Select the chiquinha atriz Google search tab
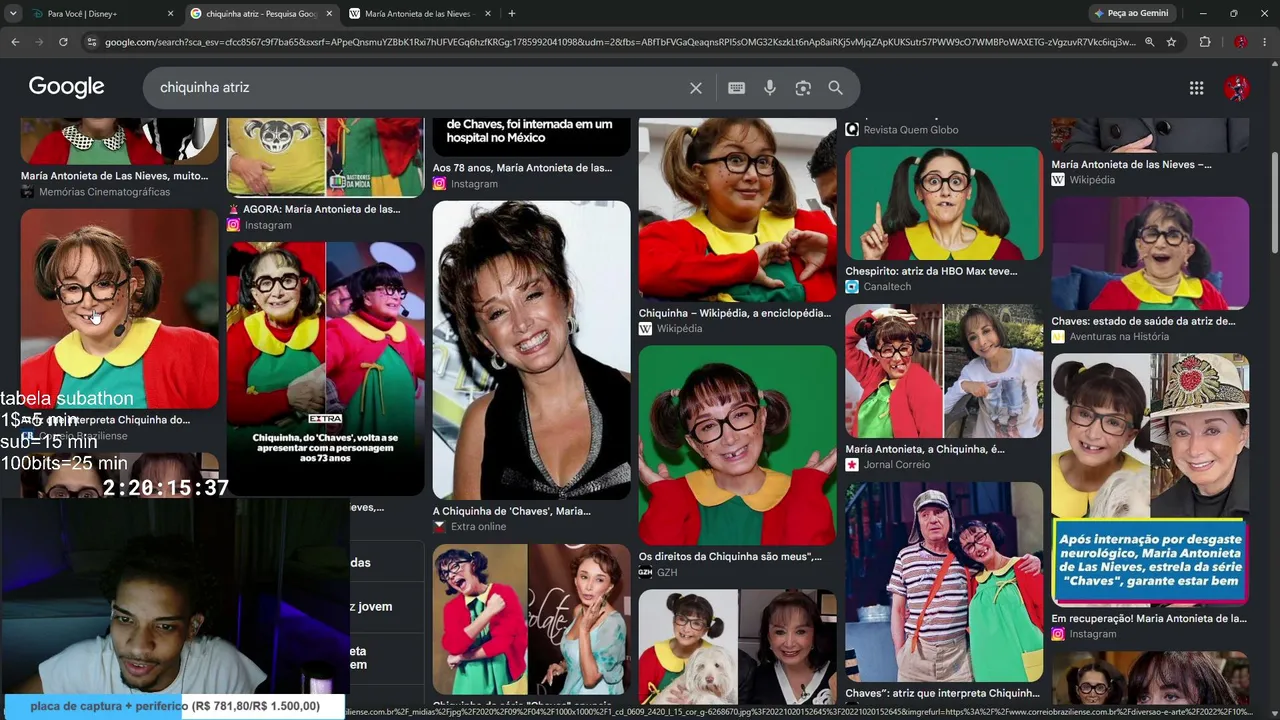1280x720 pixels. (262, 14)
